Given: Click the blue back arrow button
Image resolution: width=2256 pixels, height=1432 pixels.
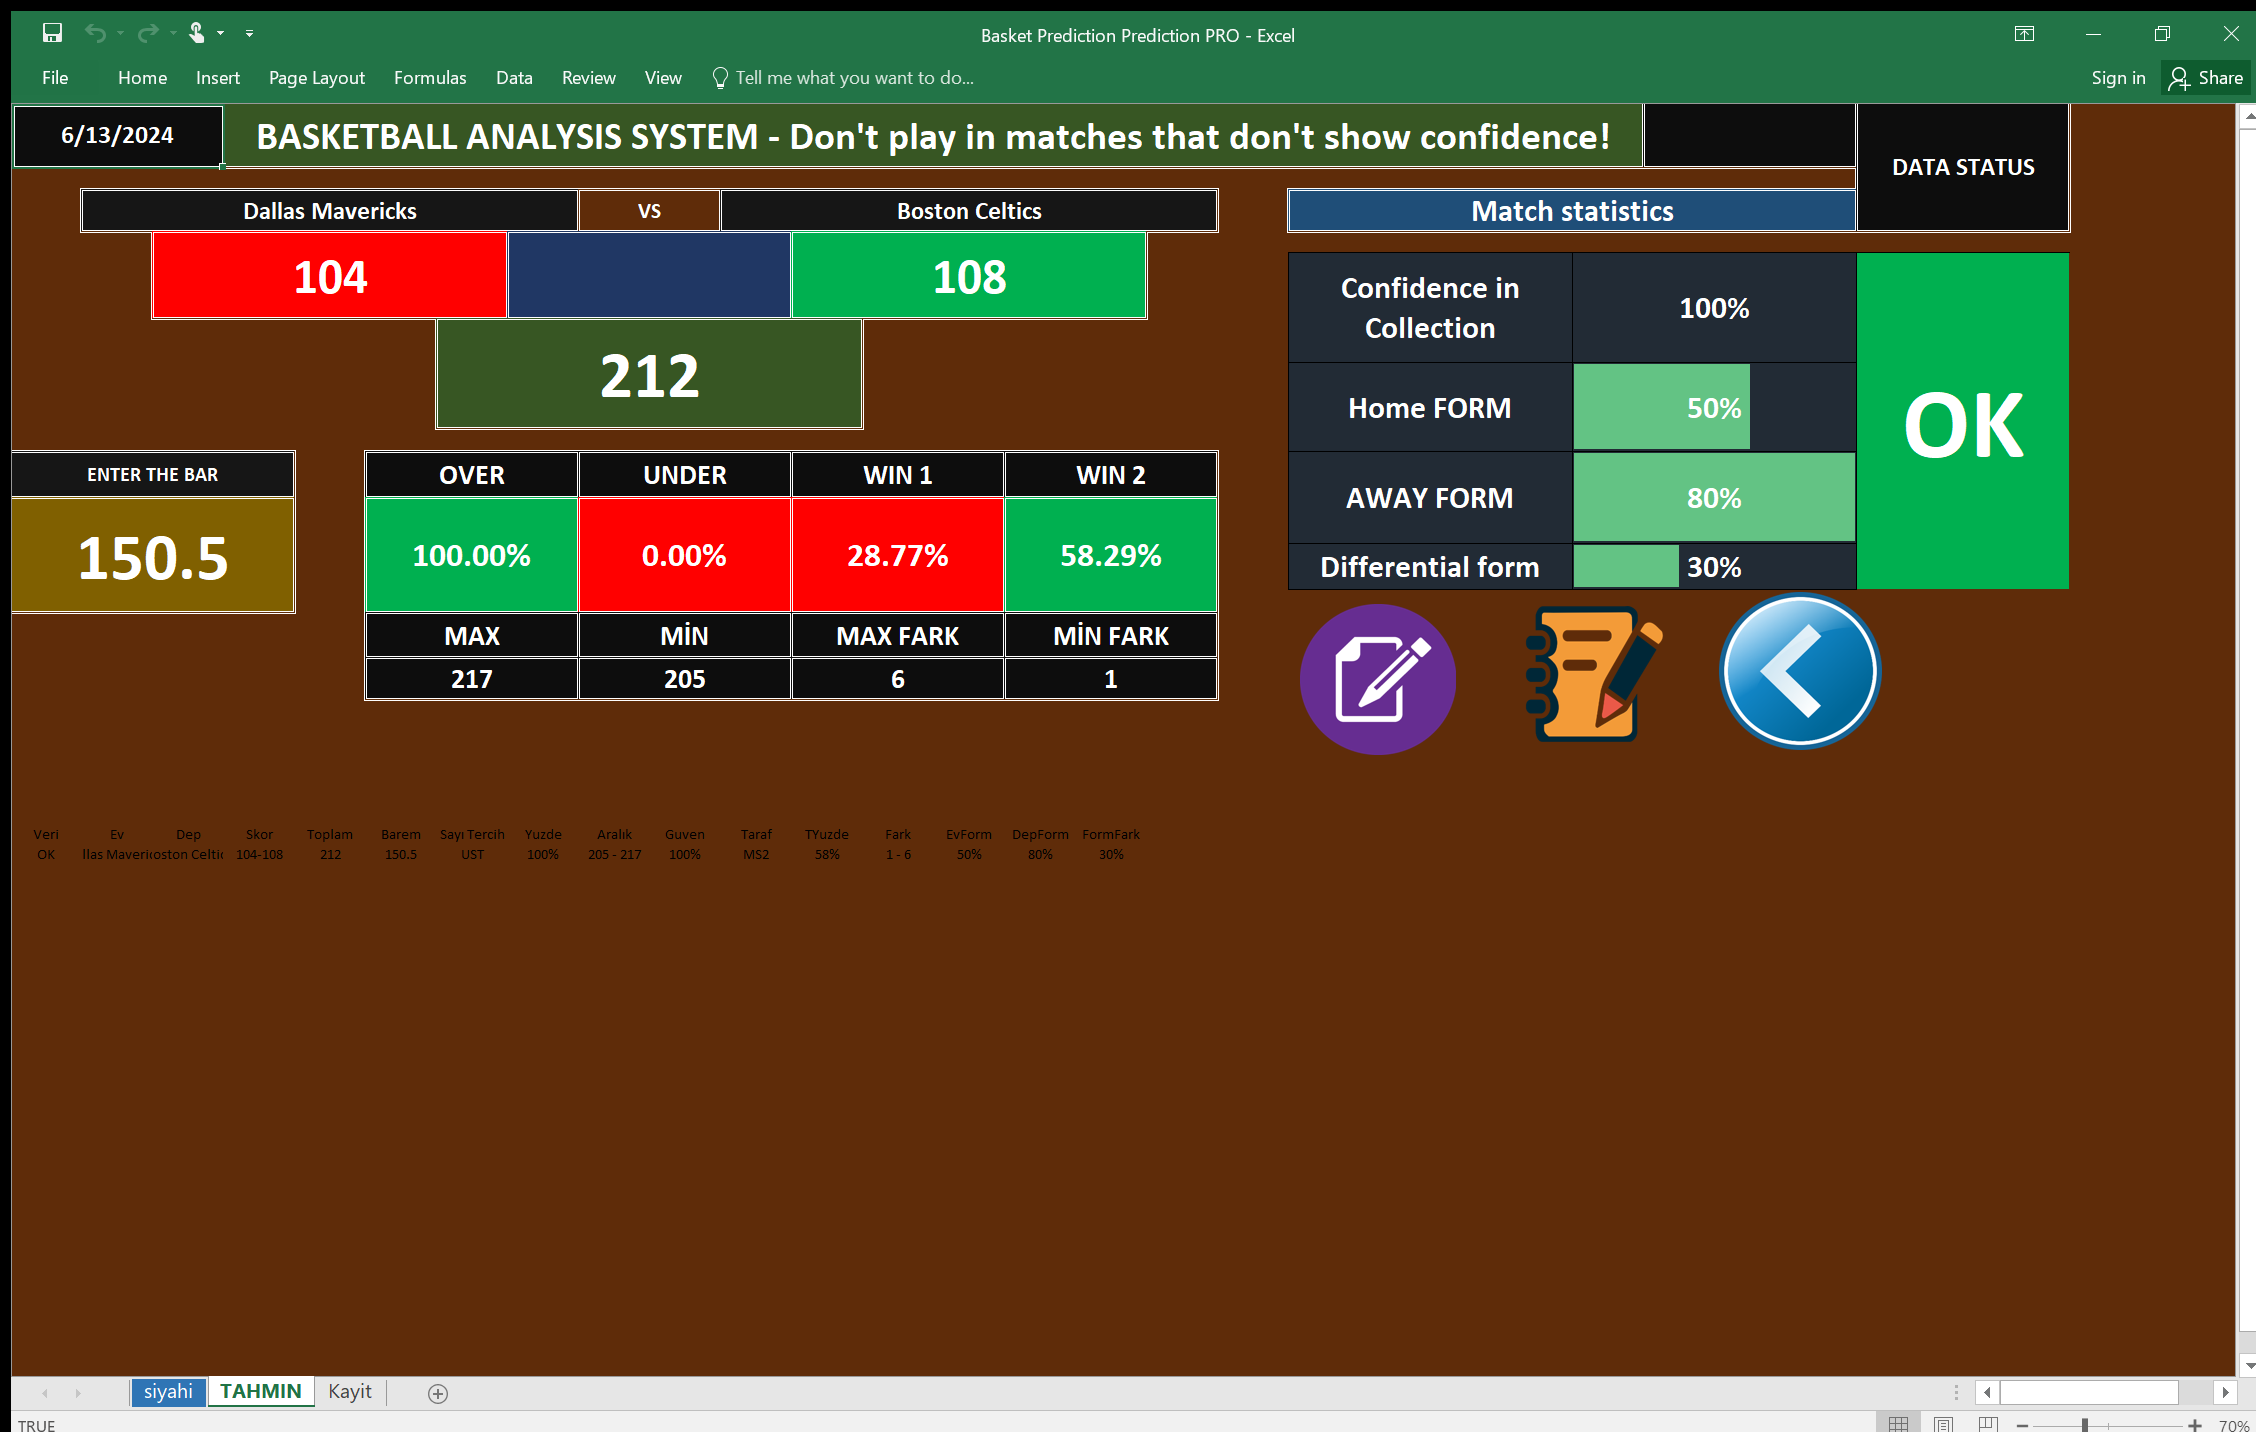Looking at the screenshot, I should pos(1798,671).
